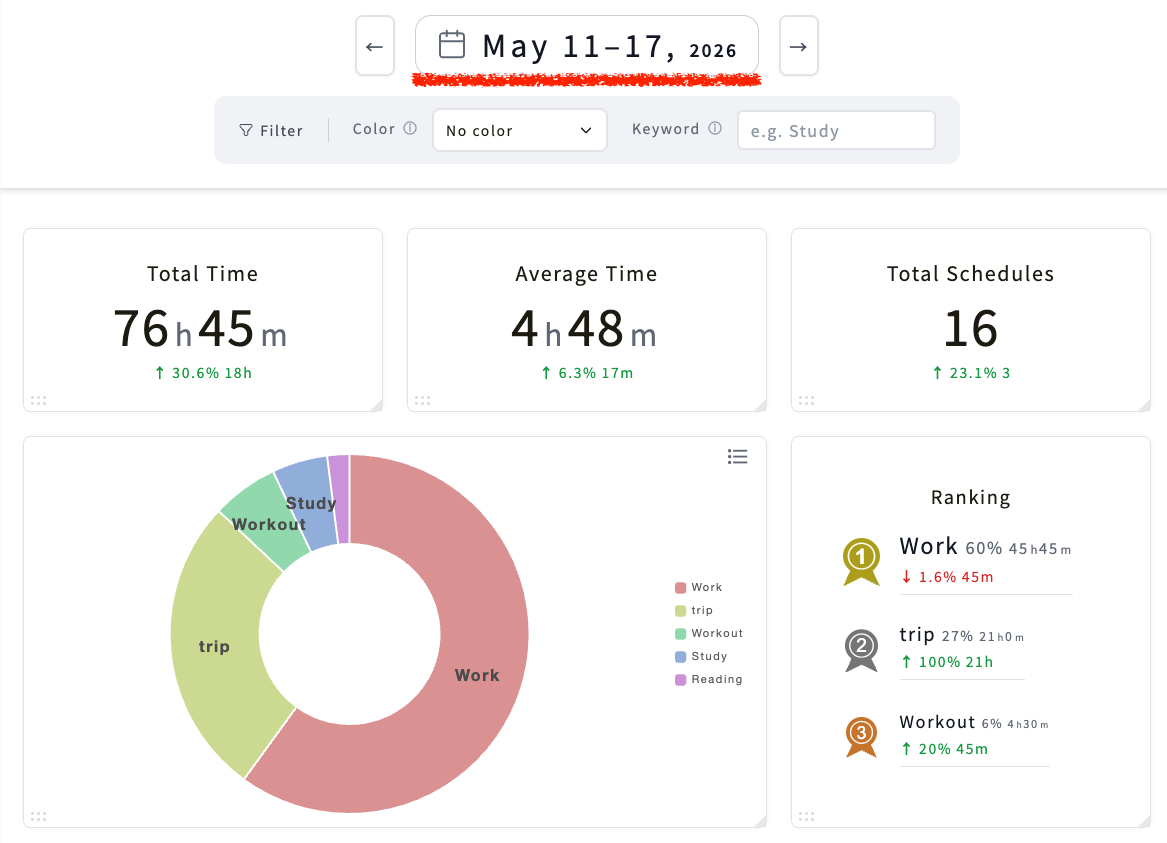Toggle the trip legend entry
Viewport: 1167px width, 843px height.
coord(694,610)
